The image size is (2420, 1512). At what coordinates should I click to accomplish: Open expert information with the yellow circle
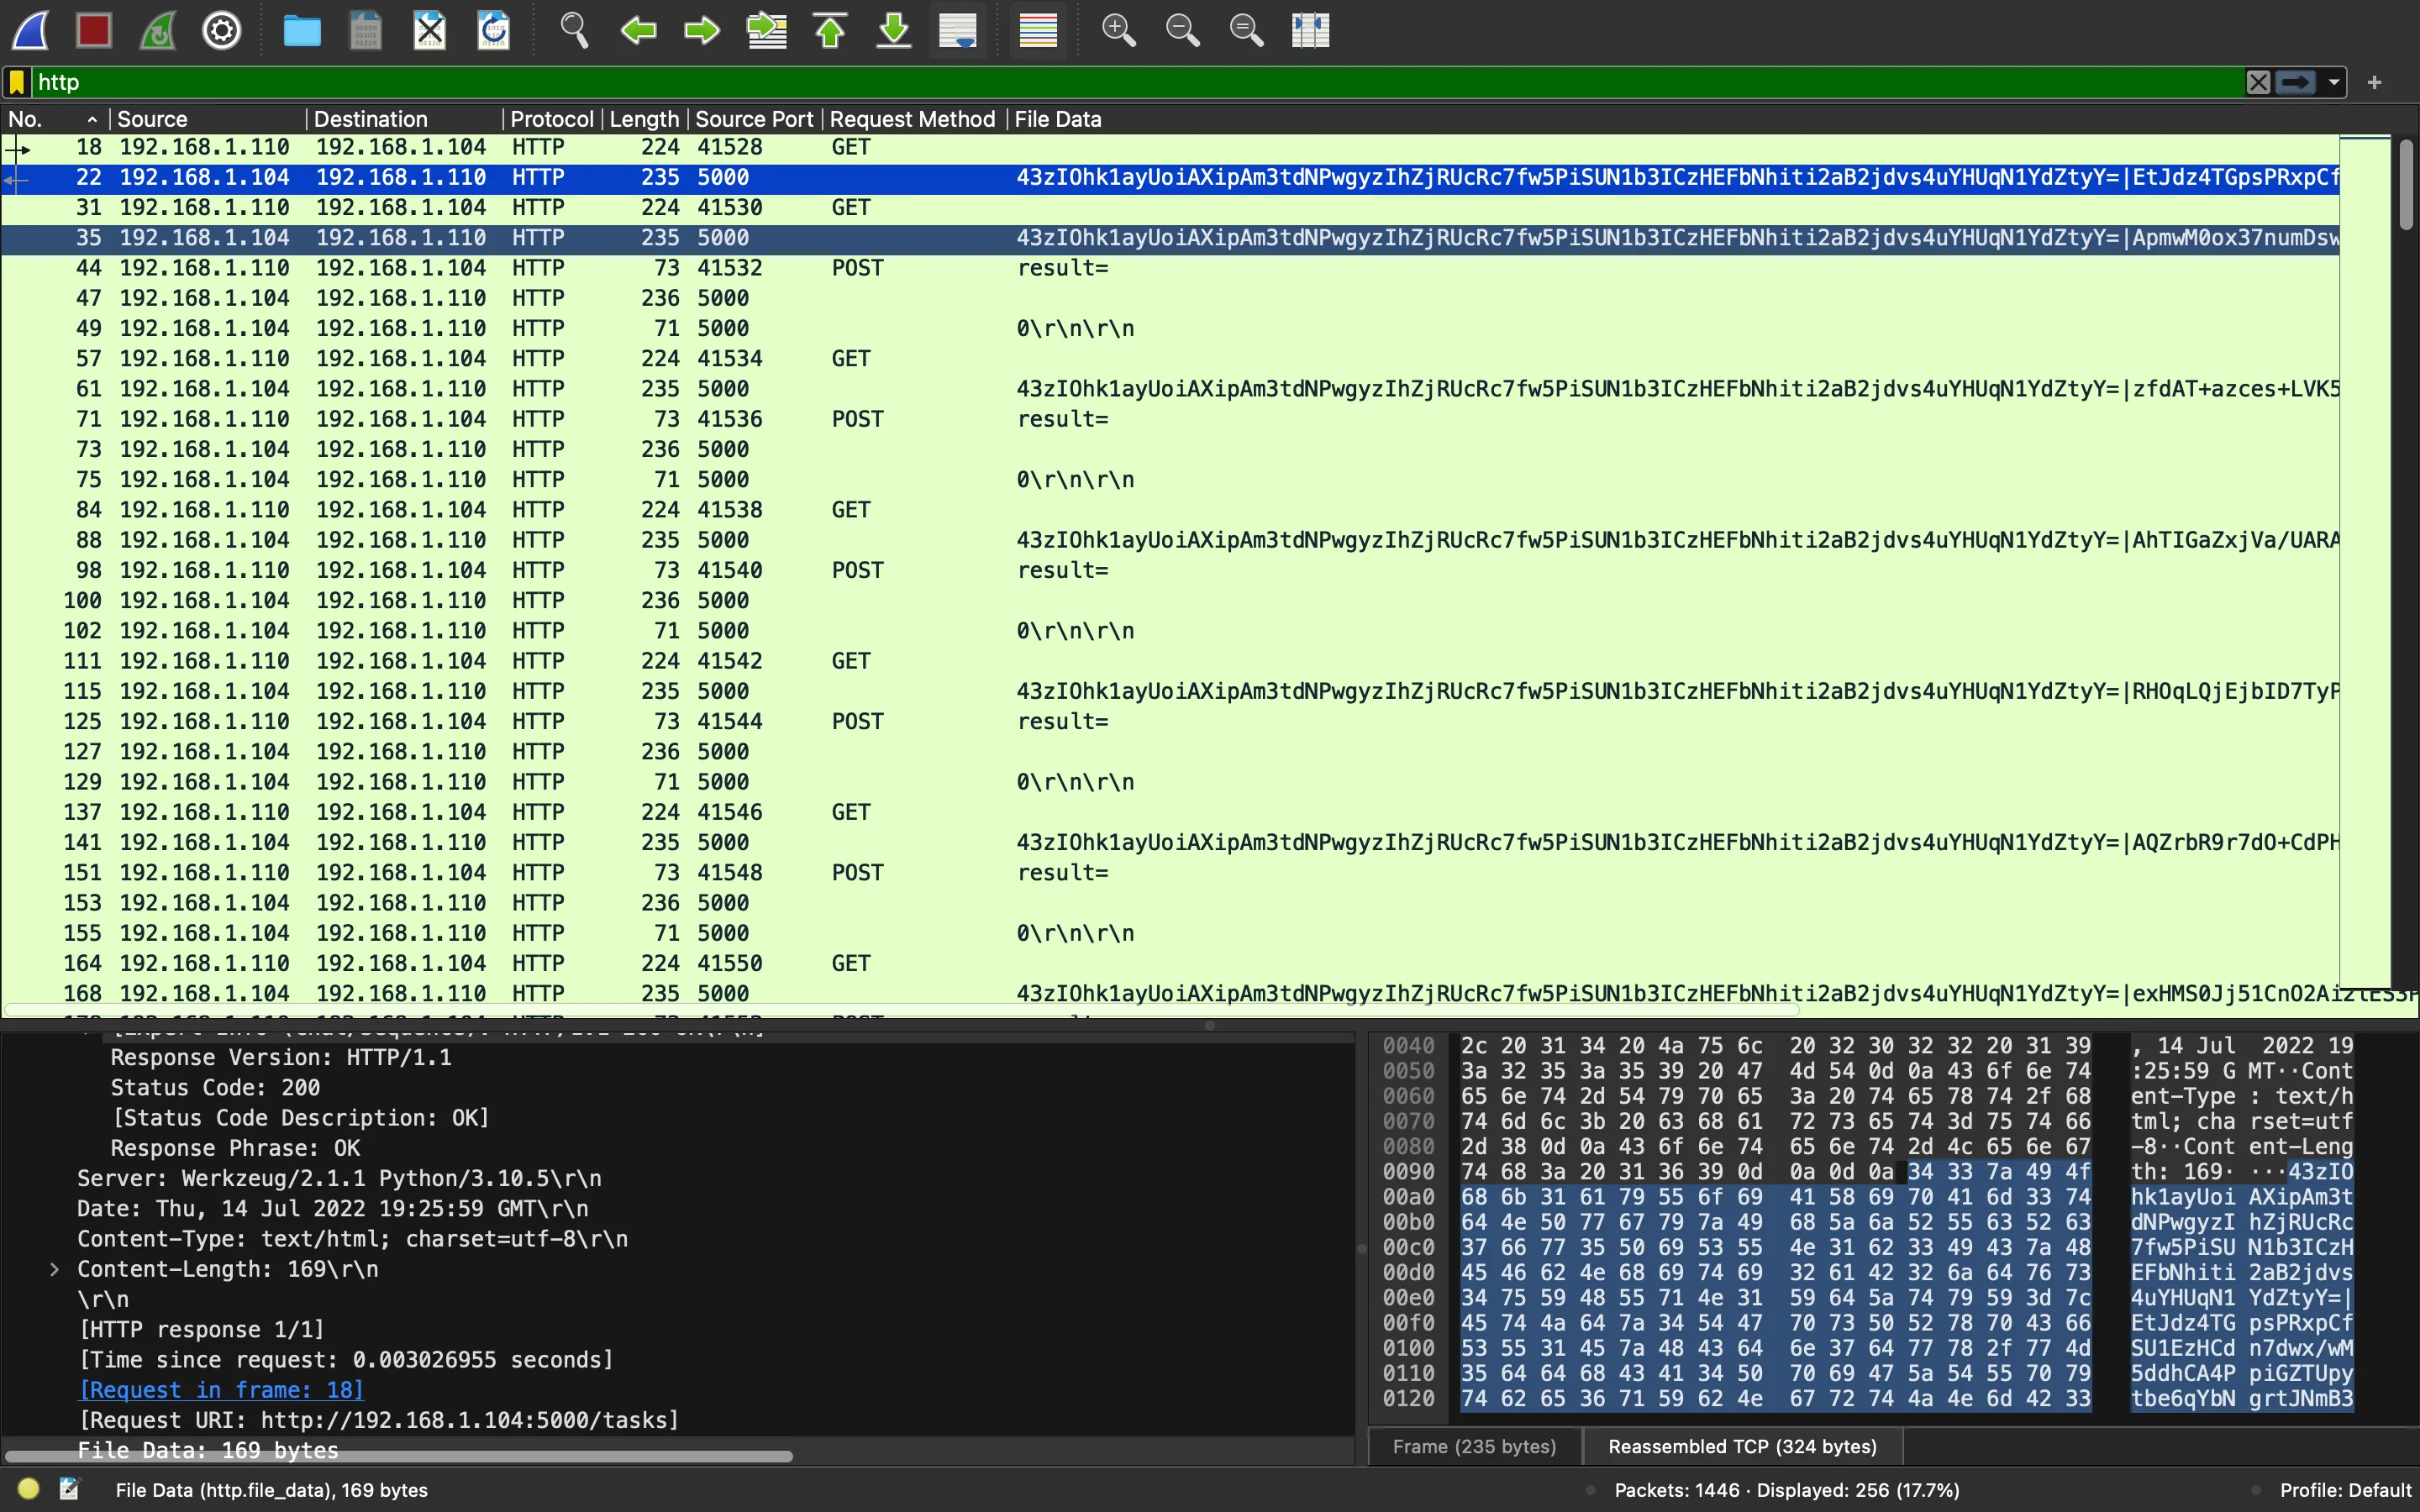click(x=28, y=1489)
